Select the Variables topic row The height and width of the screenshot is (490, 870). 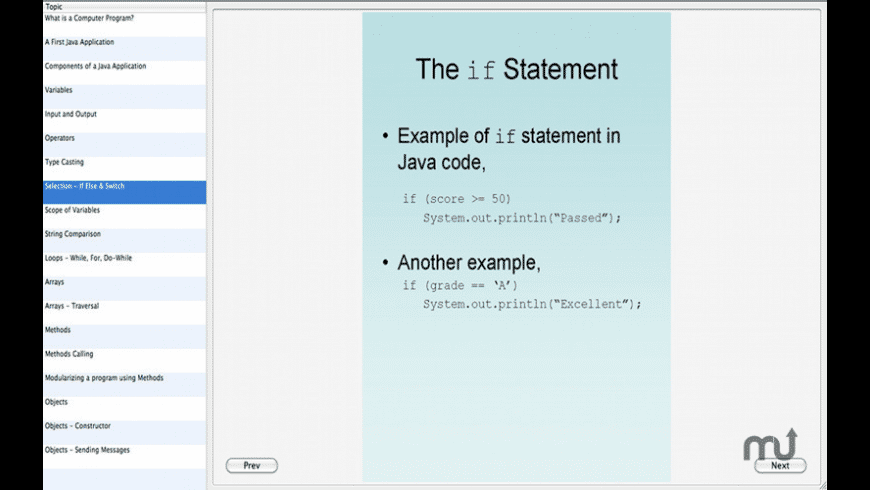pos(124,97)
